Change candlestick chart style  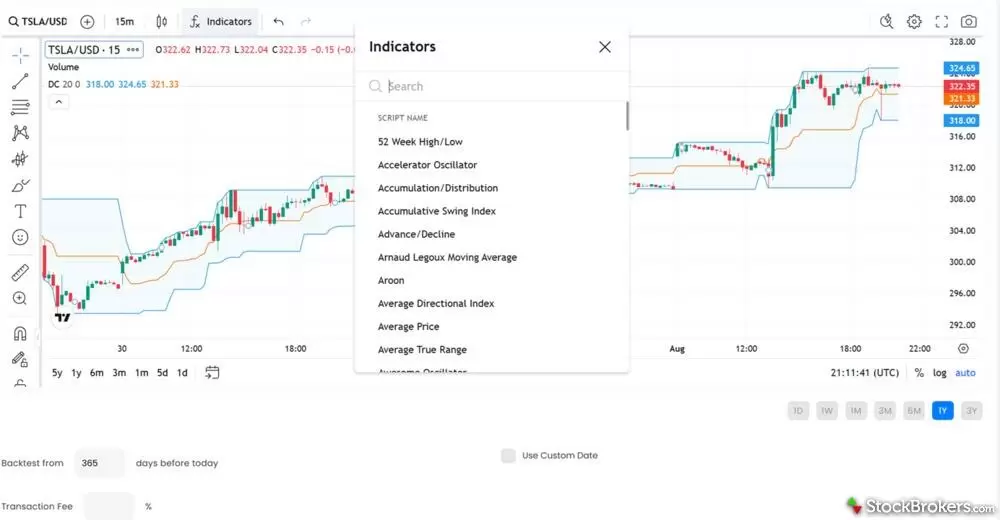tap(162, 22)
